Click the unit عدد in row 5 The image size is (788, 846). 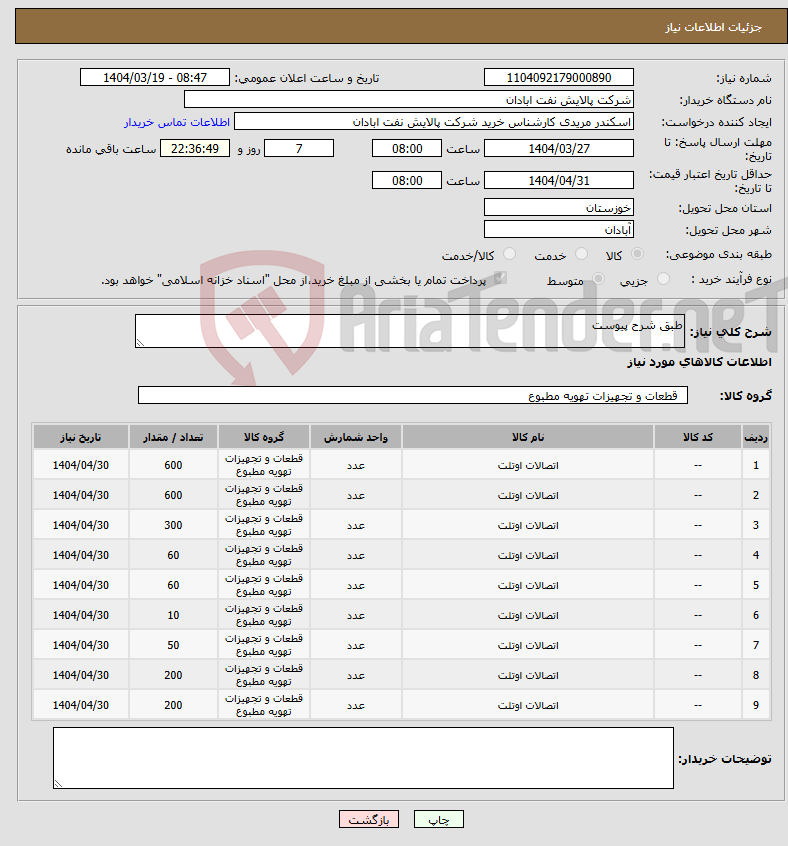tap(356, 586)
